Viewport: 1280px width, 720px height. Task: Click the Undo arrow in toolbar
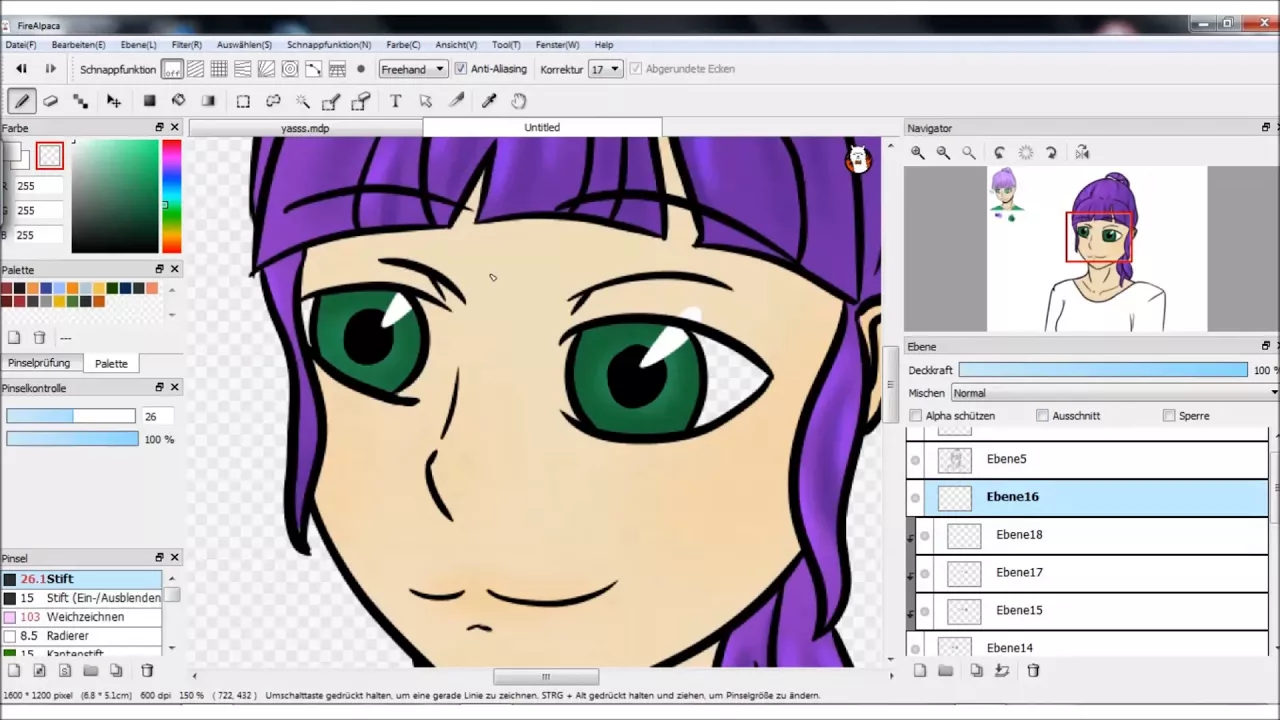tap(21, 69)
